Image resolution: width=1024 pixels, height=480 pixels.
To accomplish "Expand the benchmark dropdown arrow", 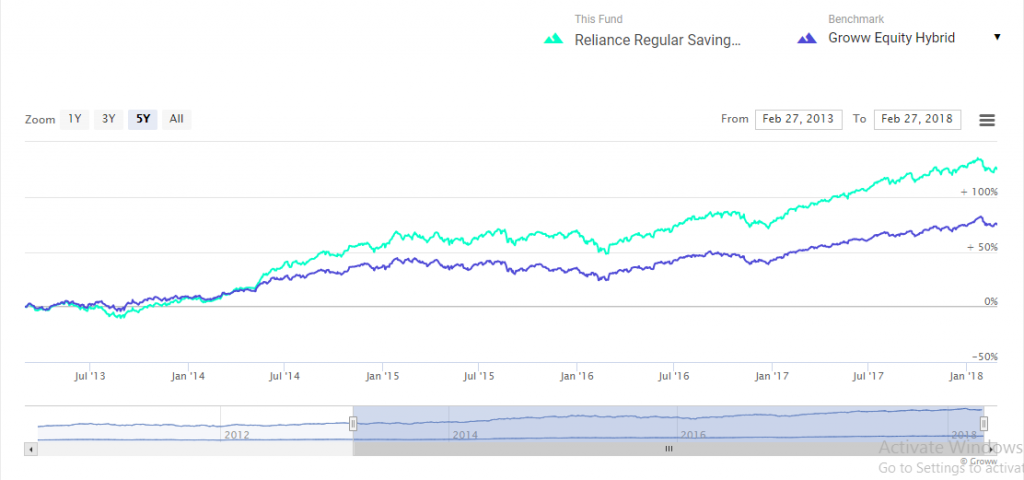I will [x=997, y=38].
